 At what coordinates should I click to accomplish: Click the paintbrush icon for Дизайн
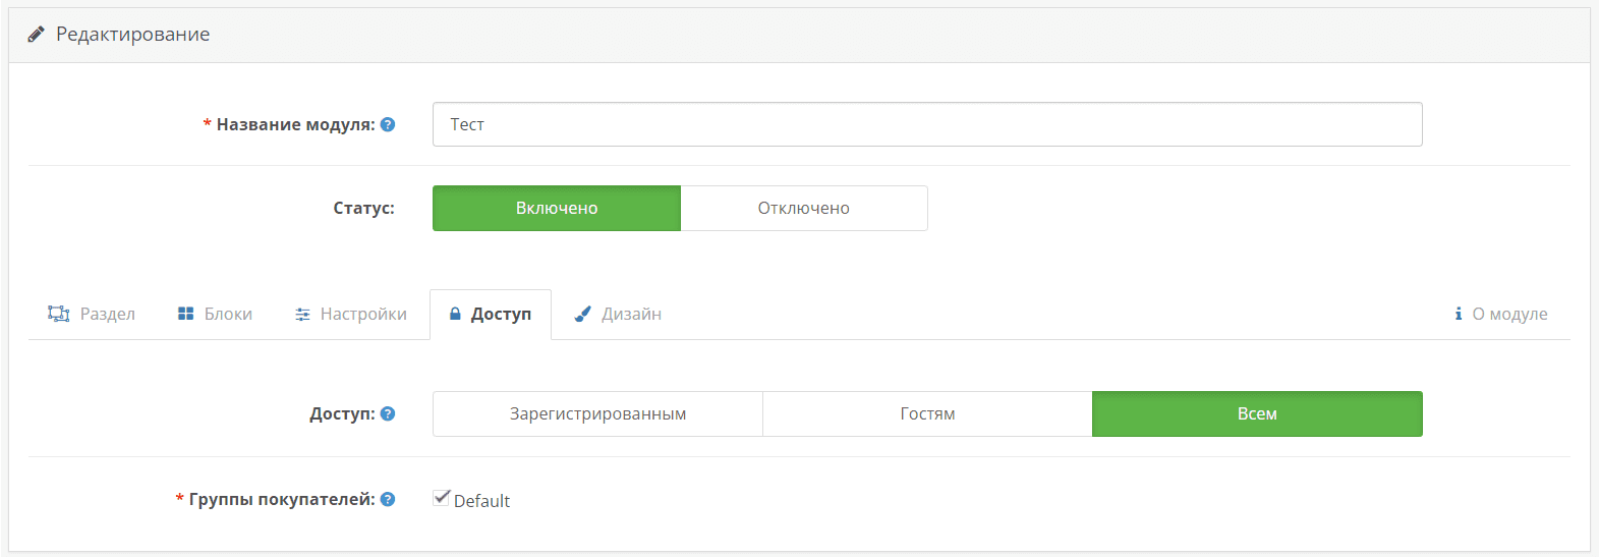point(583,314)
